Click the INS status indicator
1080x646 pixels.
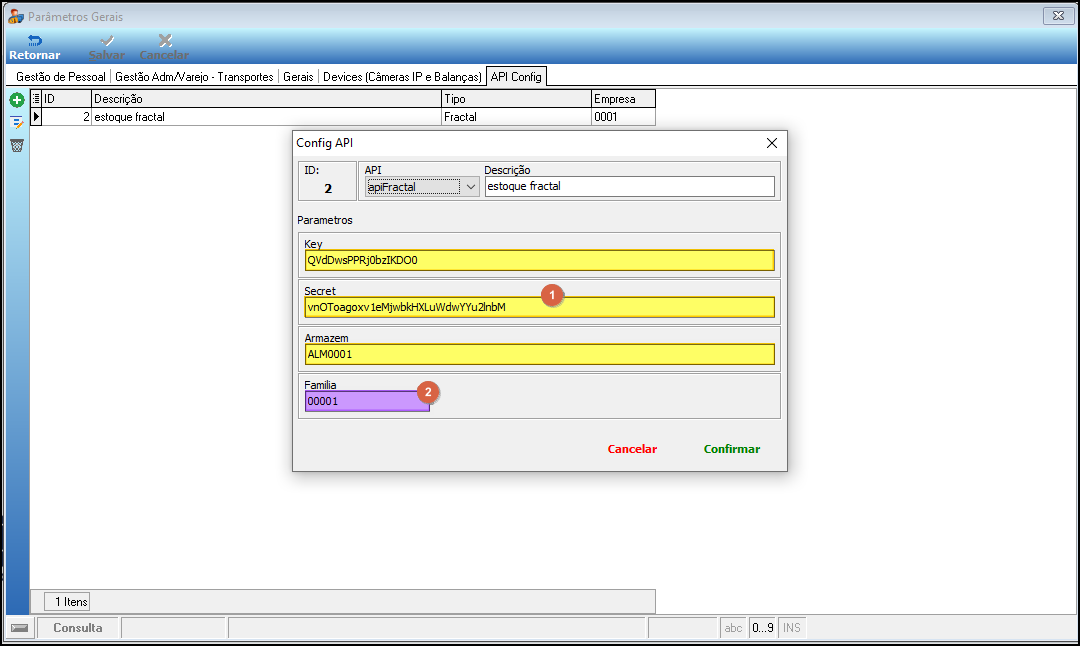pyautogui.click(x=792, y=627)
